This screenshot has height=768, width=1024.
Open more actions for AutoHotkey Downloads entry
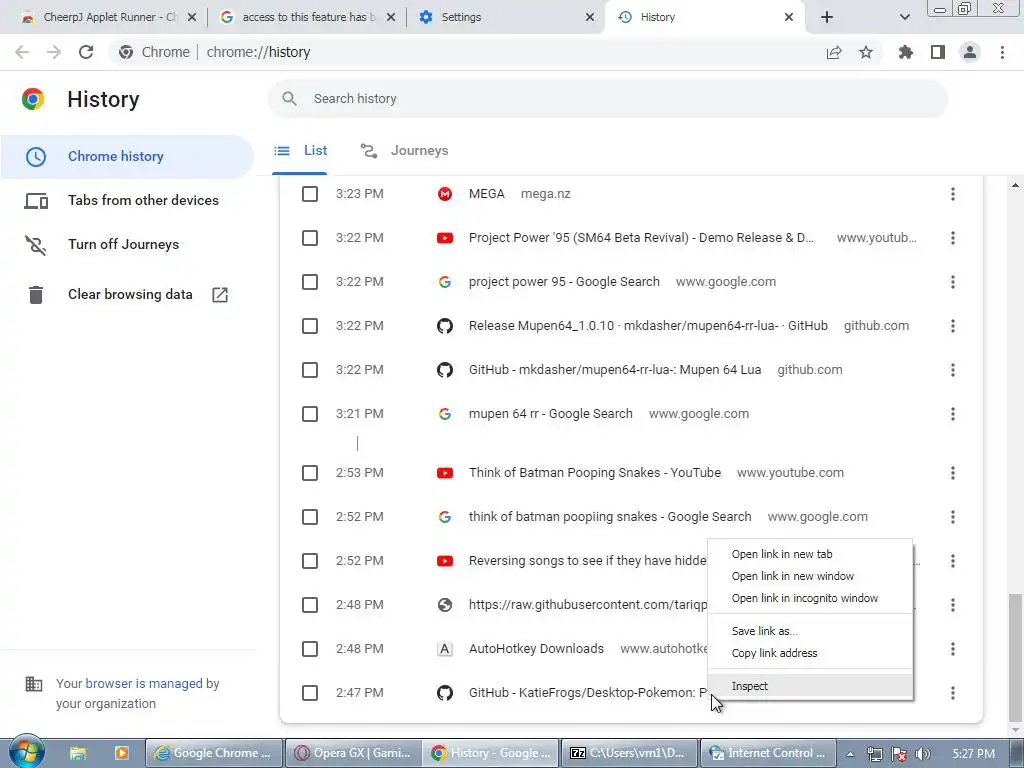[953, 649]
